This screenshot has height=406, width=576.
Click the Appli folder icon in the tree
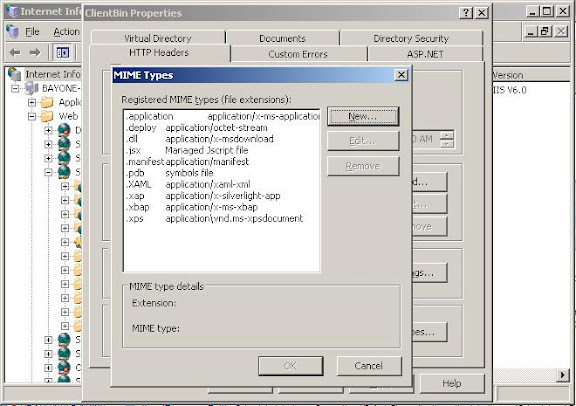click(x=47, y=102)
